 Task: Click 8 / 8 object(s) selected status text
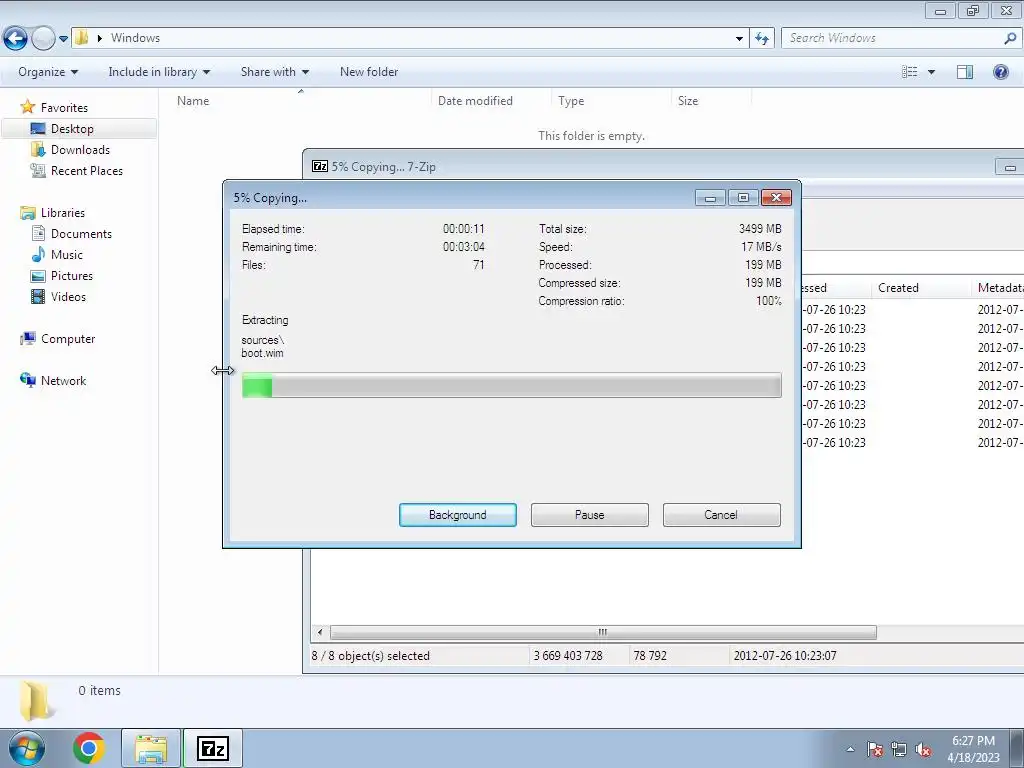tap(370, 656)
